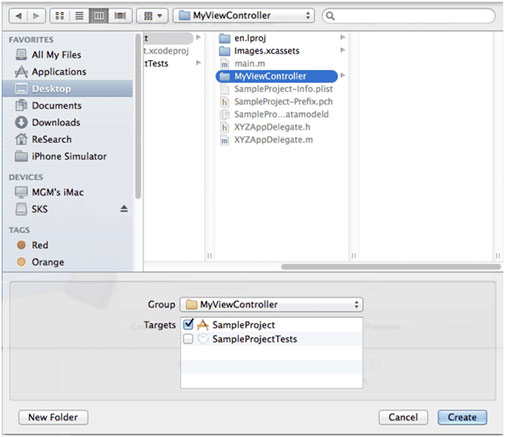Expand arrow next to MyViewController folder
The image size is (505, 437).
point(342,76)
